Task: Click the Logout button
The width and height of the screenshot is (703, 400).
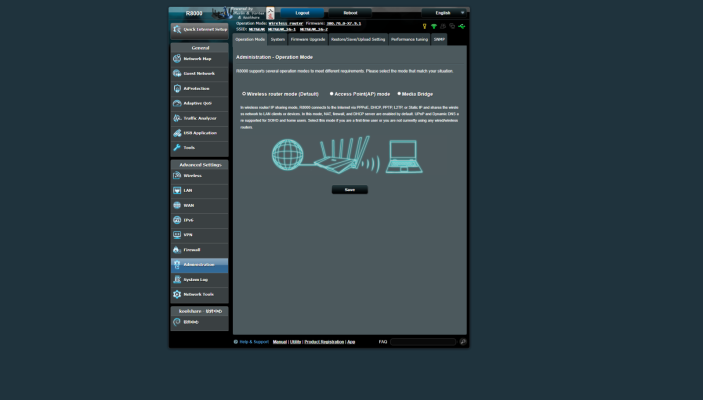Action: (302, 13)
